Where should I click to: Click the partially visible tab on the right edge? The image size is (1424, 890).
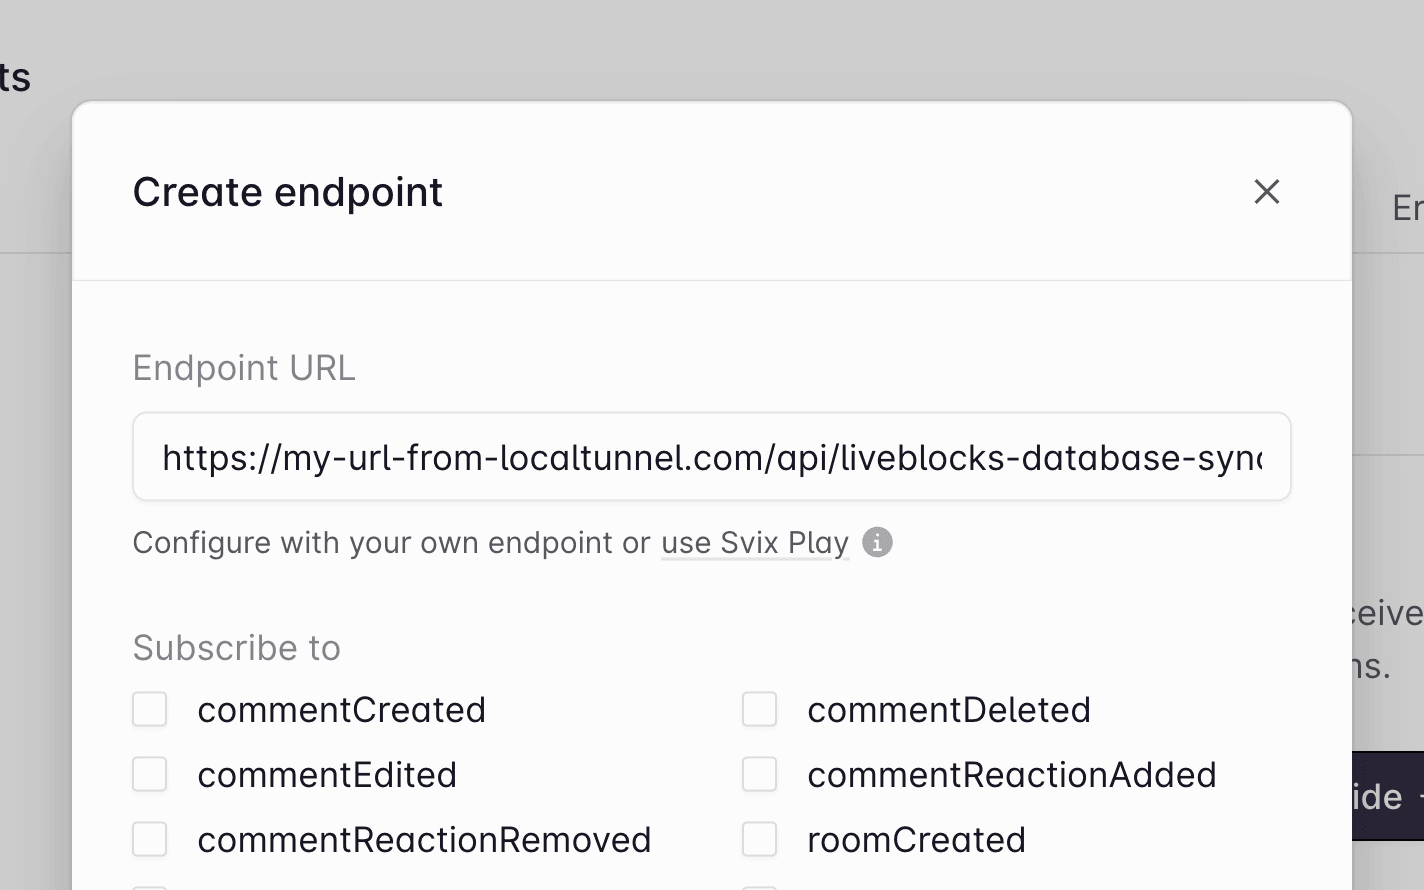1406,208
